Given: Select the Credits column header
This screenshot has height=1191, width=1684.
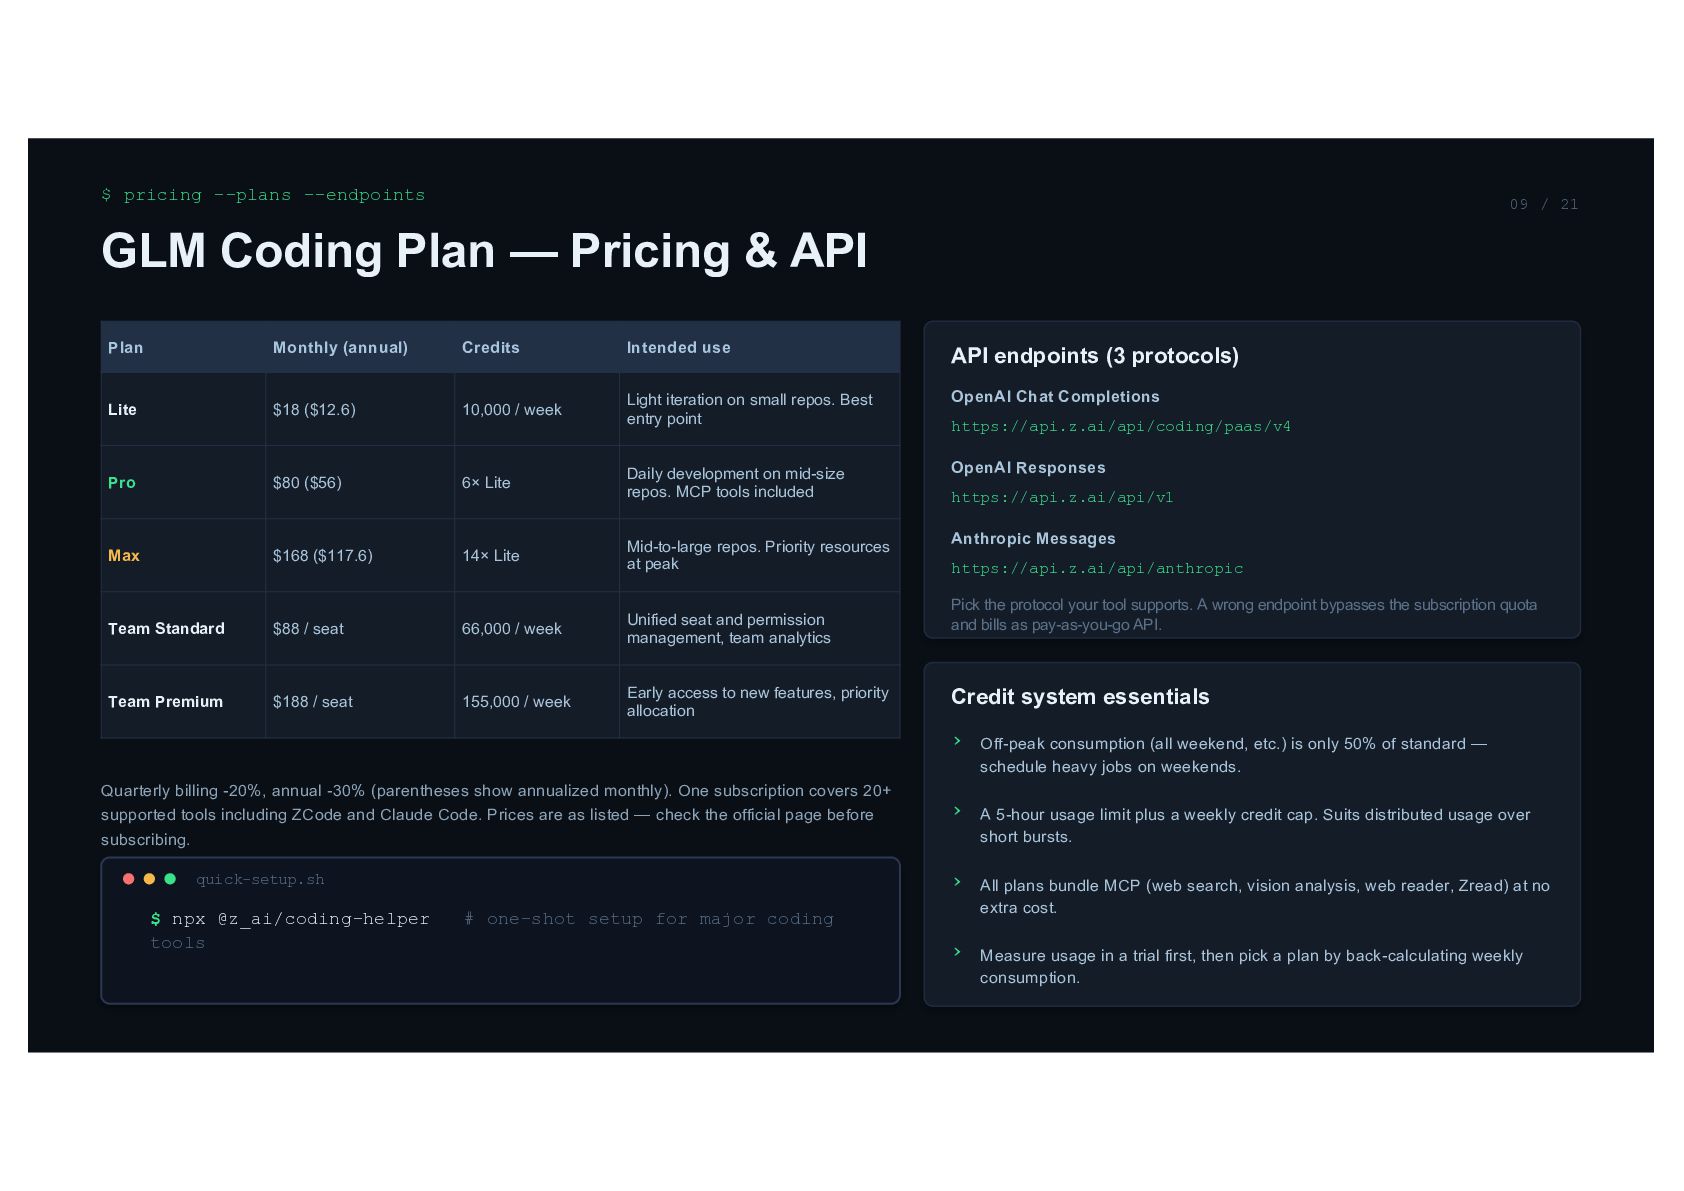Looking at the screenshot, I should [x=491, y=348].
